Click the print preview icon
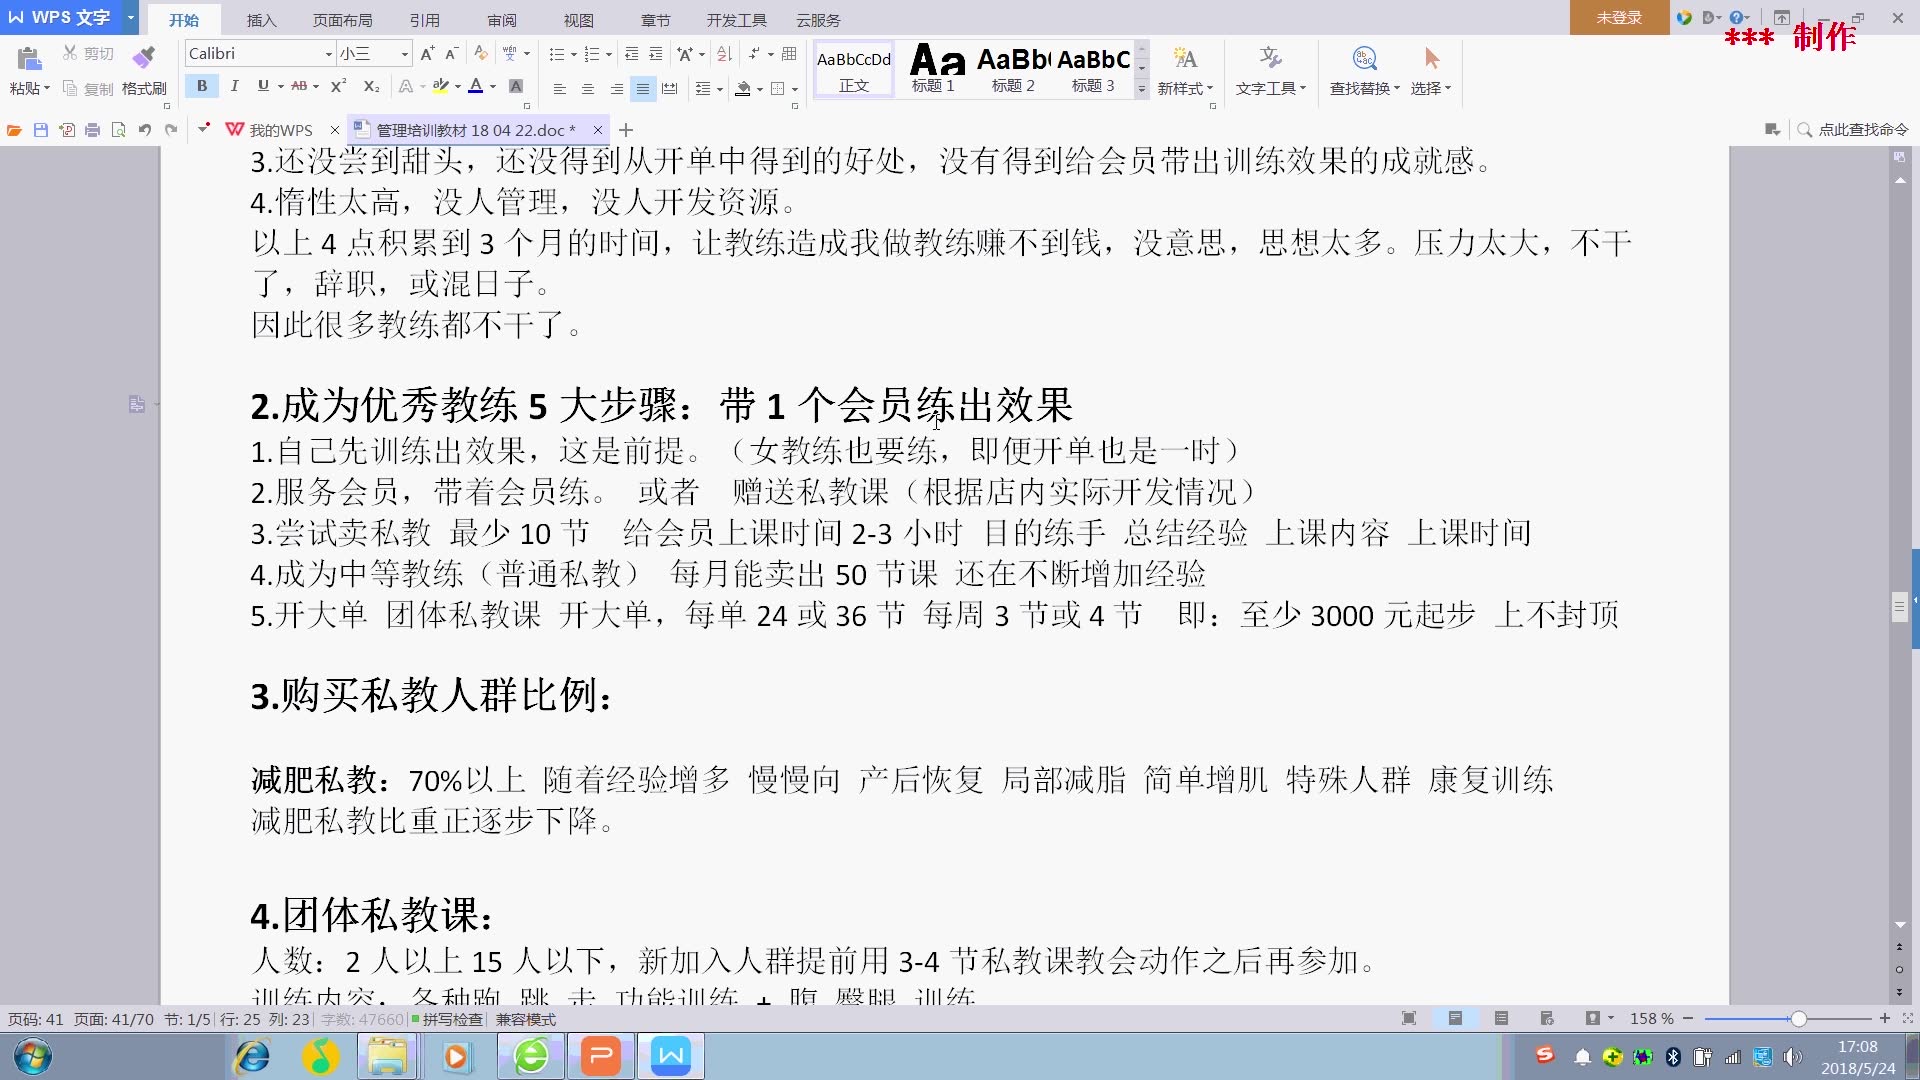Image resolution: width=1920 pixels, height=1080 pixels. coord(119,130)
